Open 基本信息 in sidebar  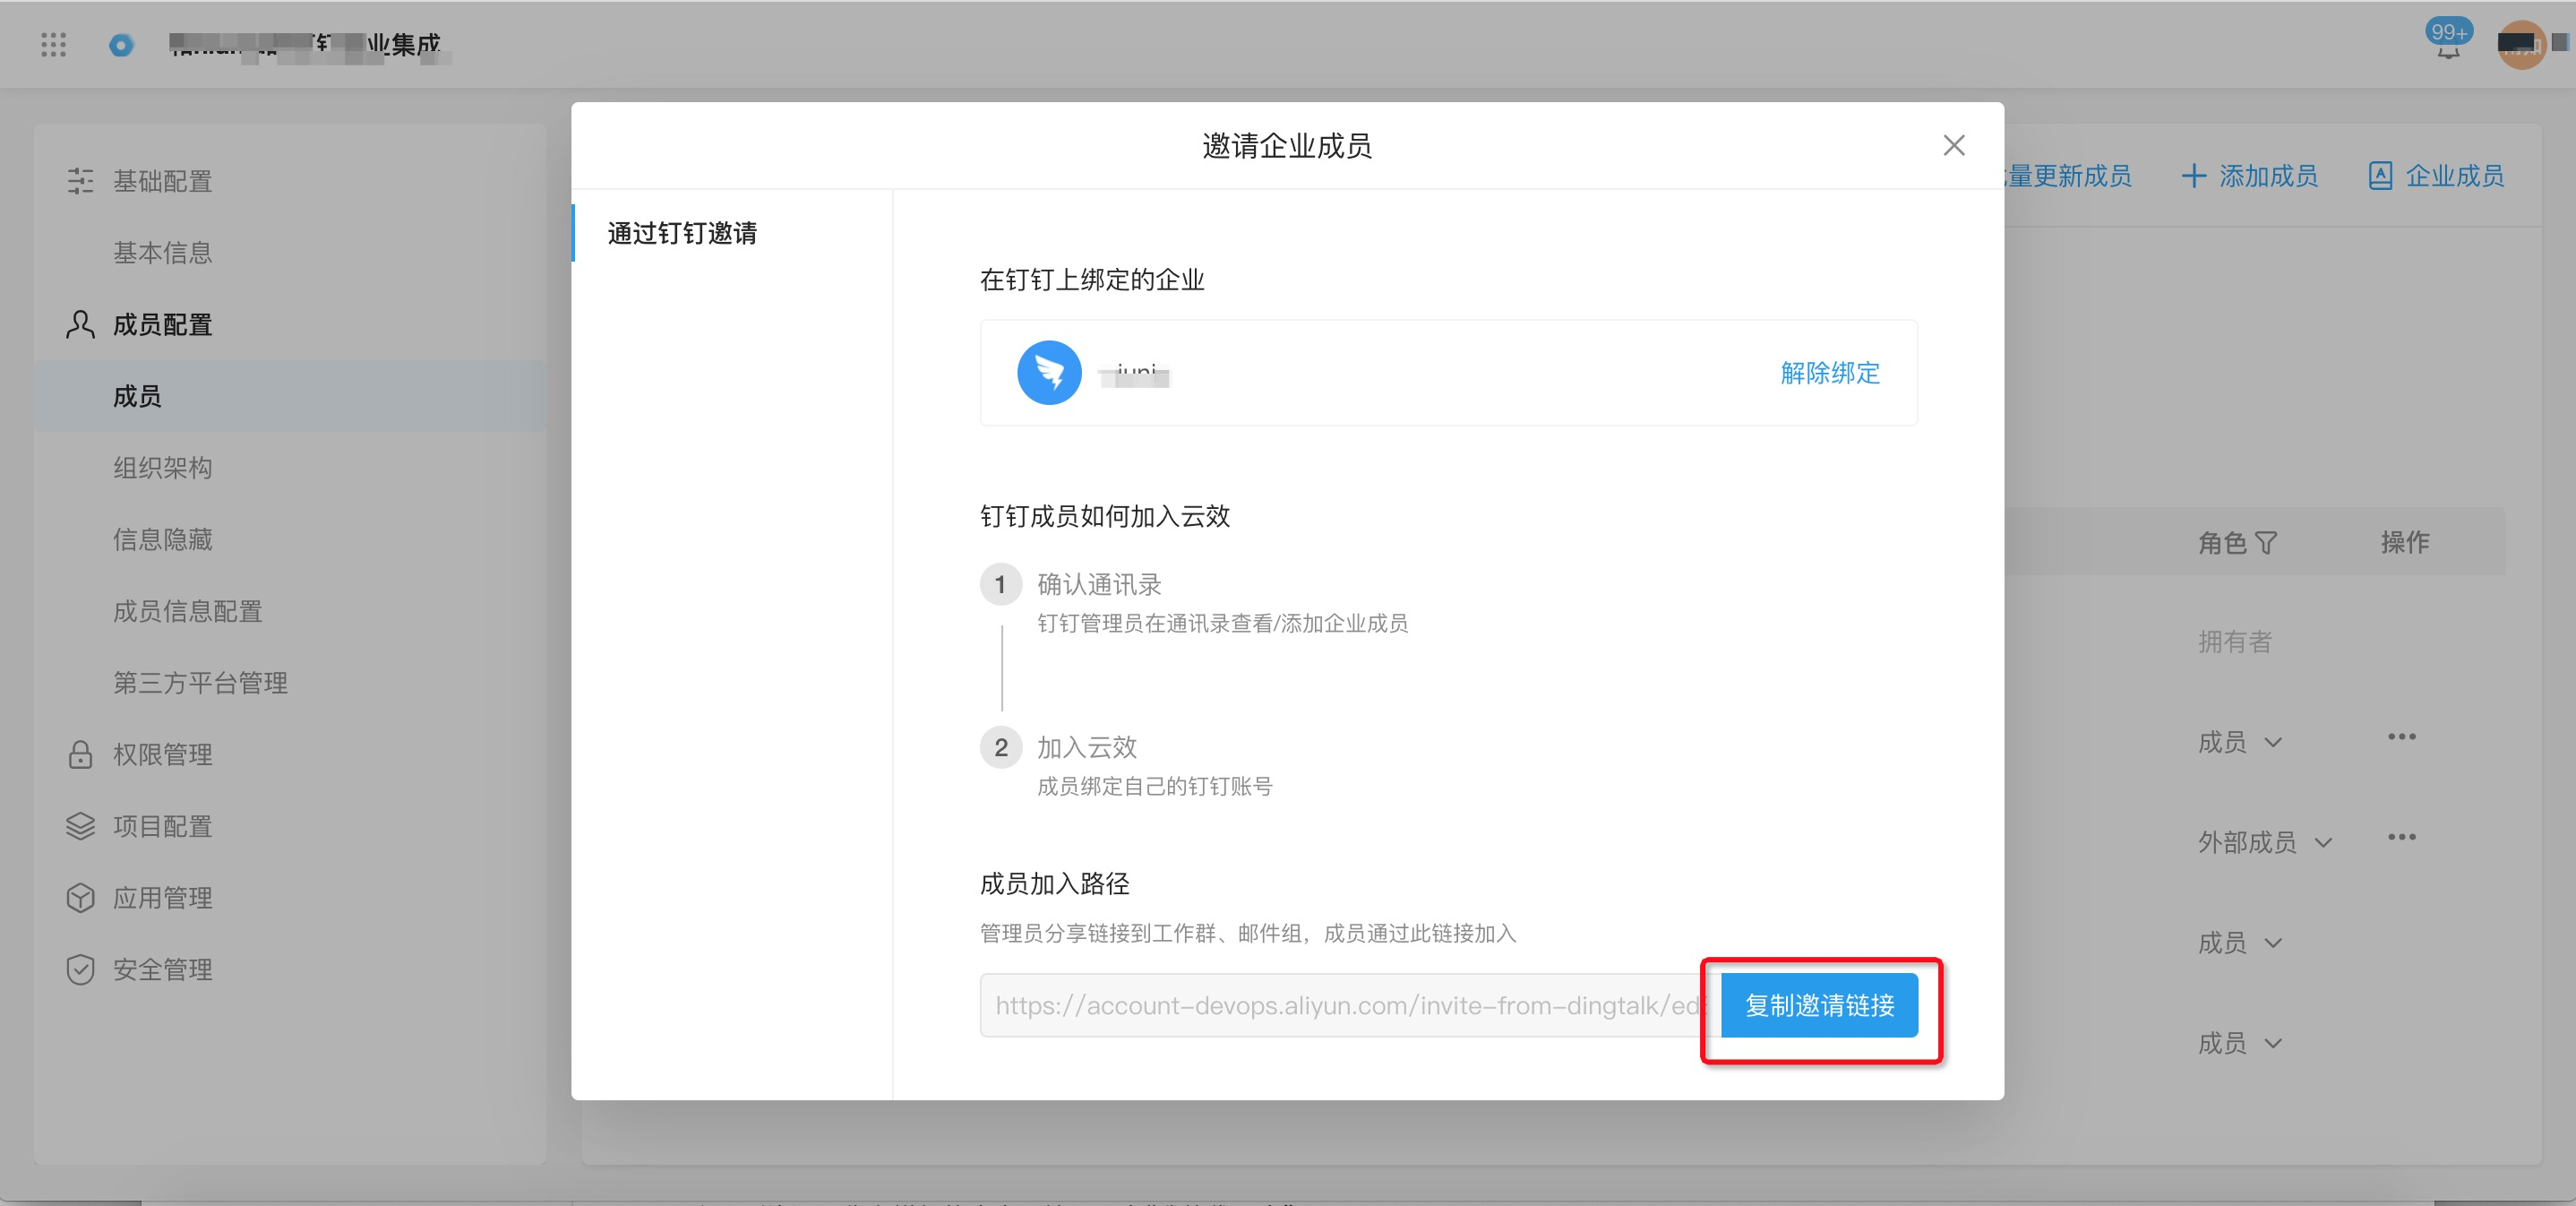[162, 253]
